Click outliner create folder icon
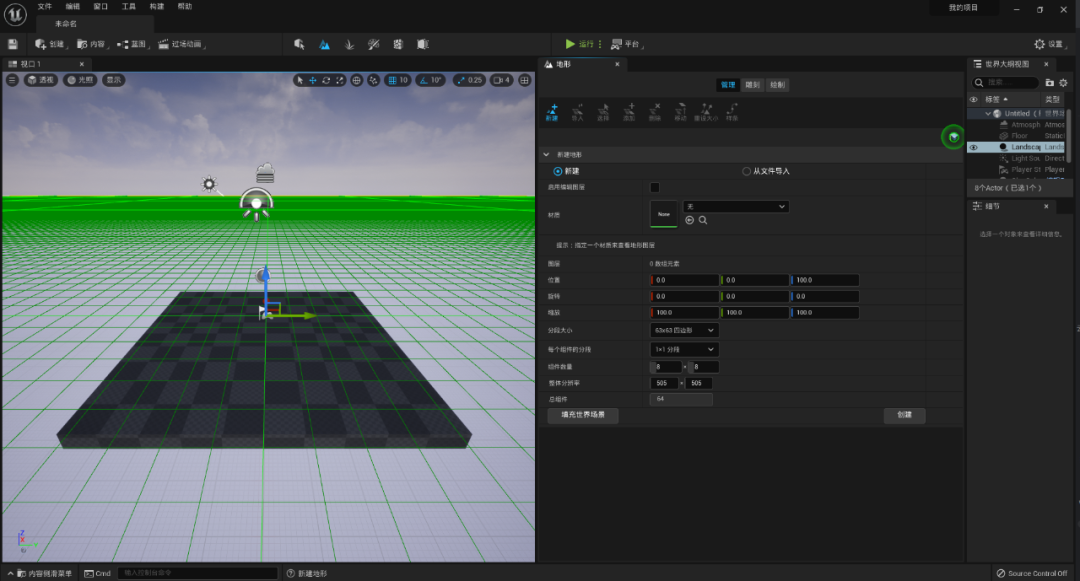This screenshot has width=1080, height=581. click(x=1050, y=83)
